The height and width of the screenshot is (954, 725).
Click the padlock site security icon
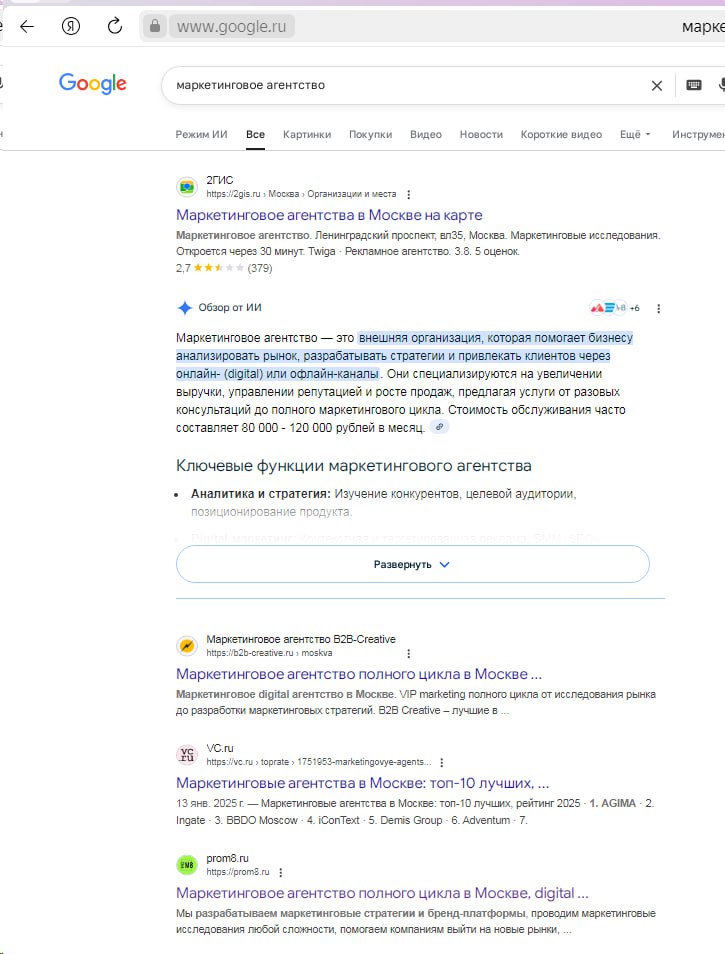pyautogui.click(x=154, y=27)
